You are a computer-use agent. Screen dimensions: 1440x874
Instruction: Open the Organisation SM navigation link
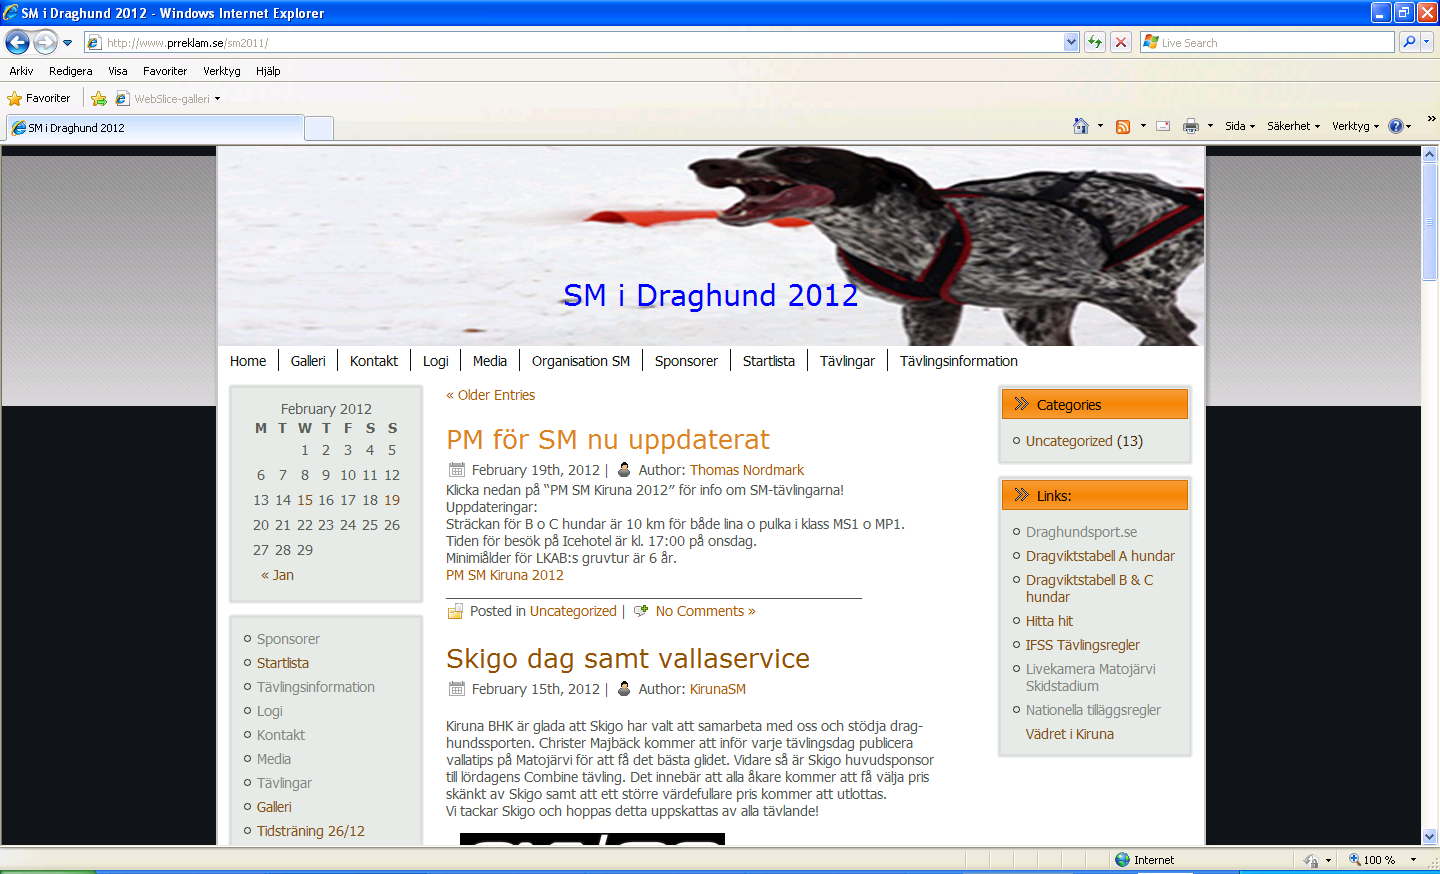point(581,361)
